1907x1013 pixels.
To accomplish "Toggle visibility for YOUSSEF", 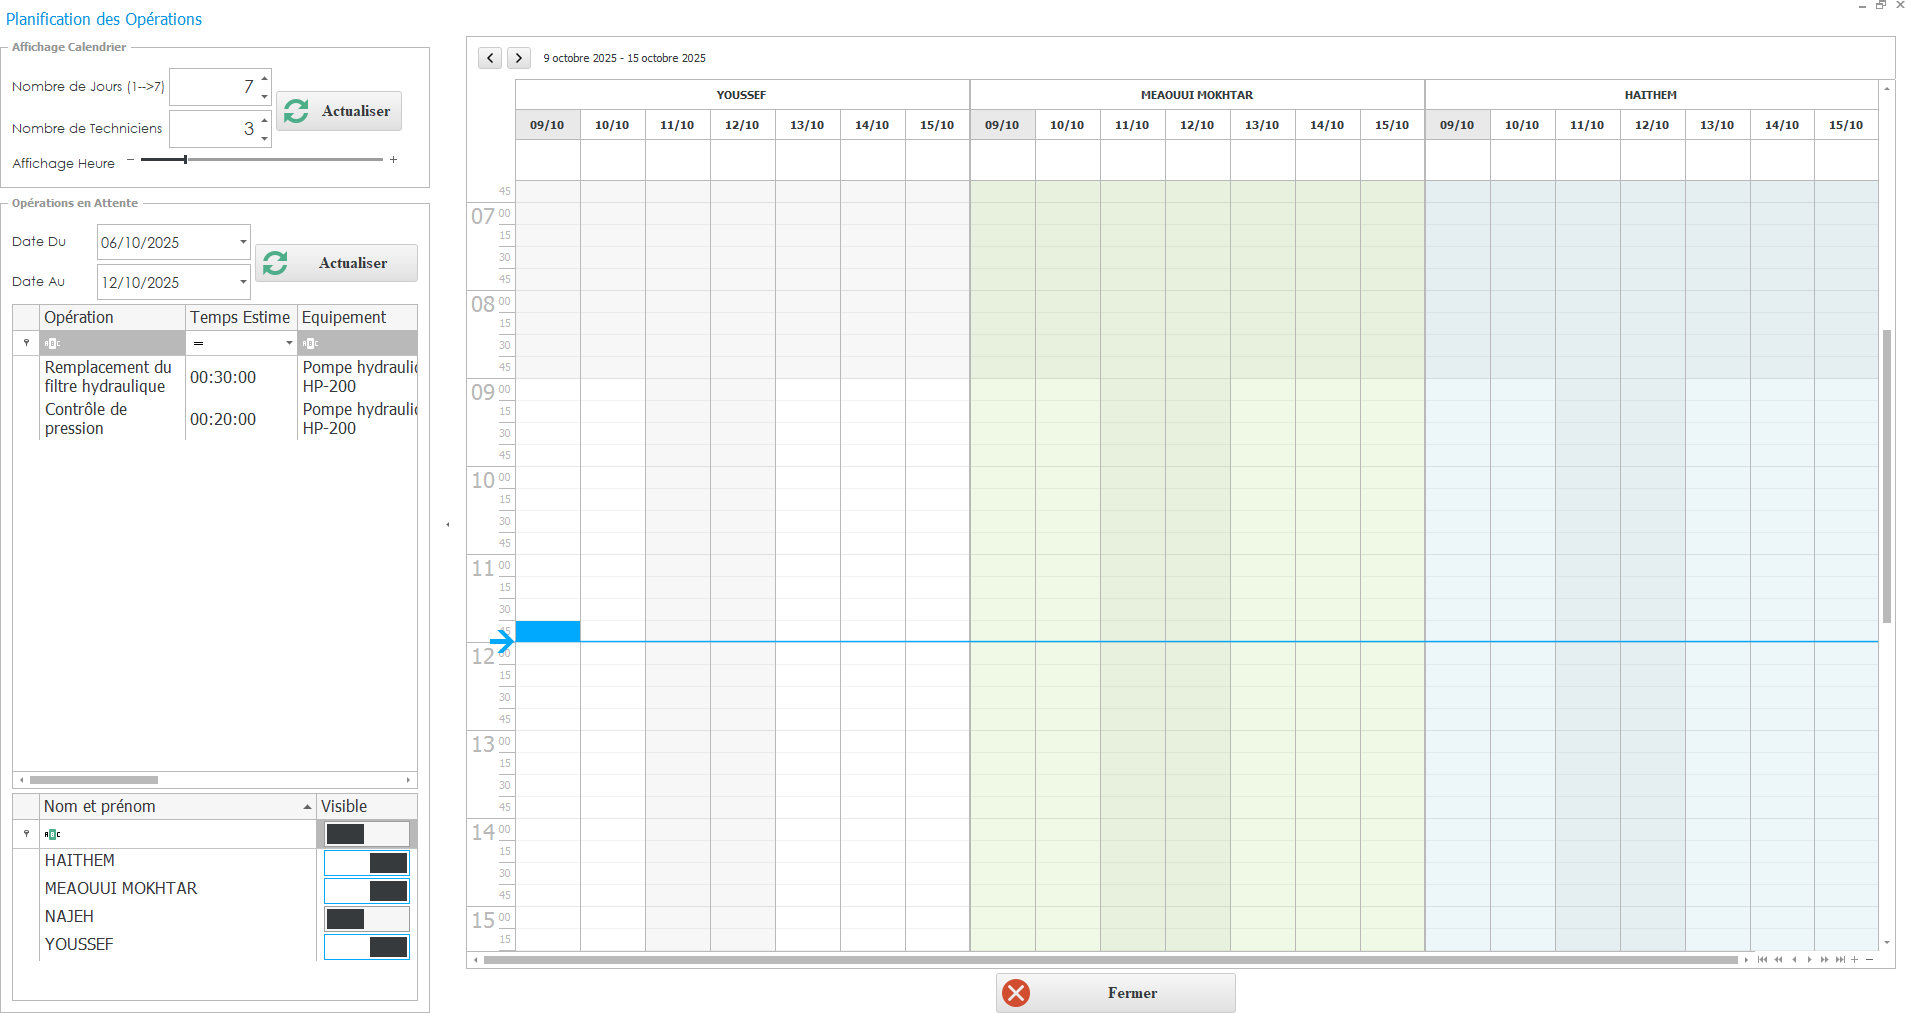I will 367,947.
